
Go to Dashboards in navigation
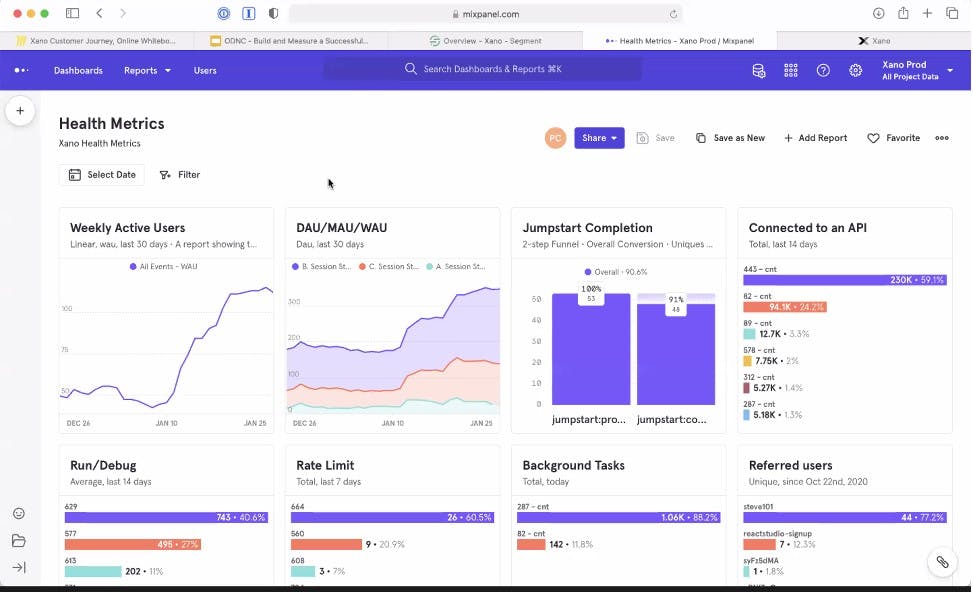[78, 70]
